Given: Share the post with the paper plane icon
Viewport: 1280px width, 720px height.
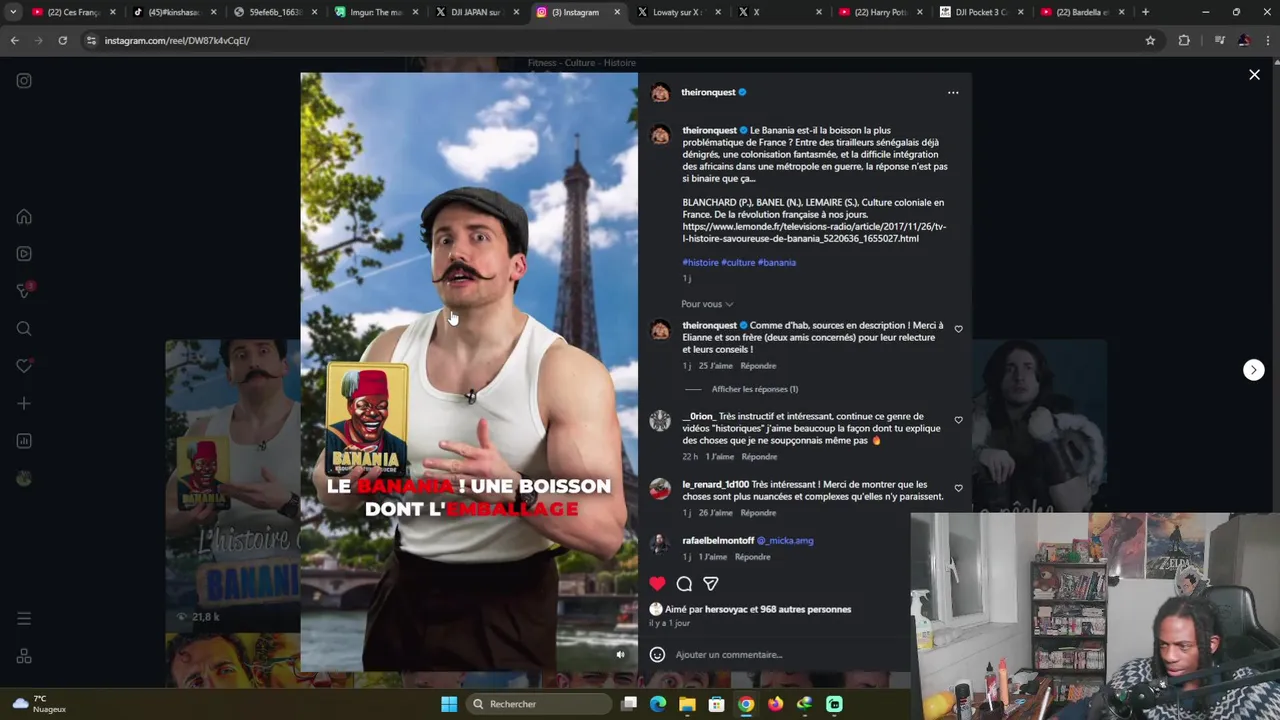Looking at the screenshot, I should pos(711,583).
